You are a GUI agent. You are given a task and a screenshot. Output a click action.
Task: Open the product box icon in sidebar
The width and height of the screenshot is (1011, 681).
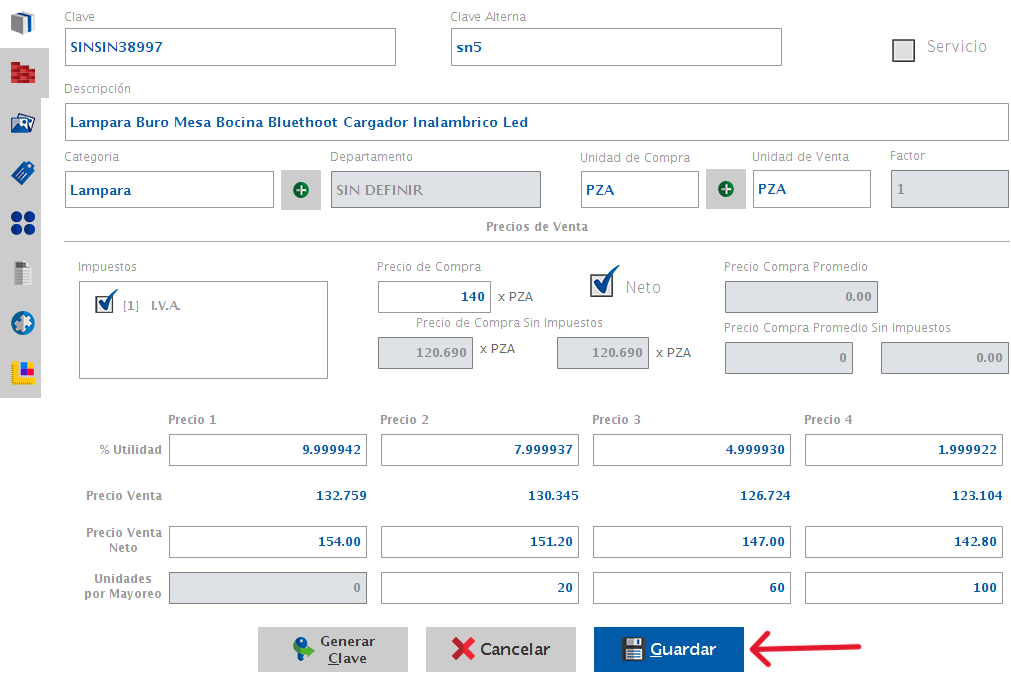(23, 23)
